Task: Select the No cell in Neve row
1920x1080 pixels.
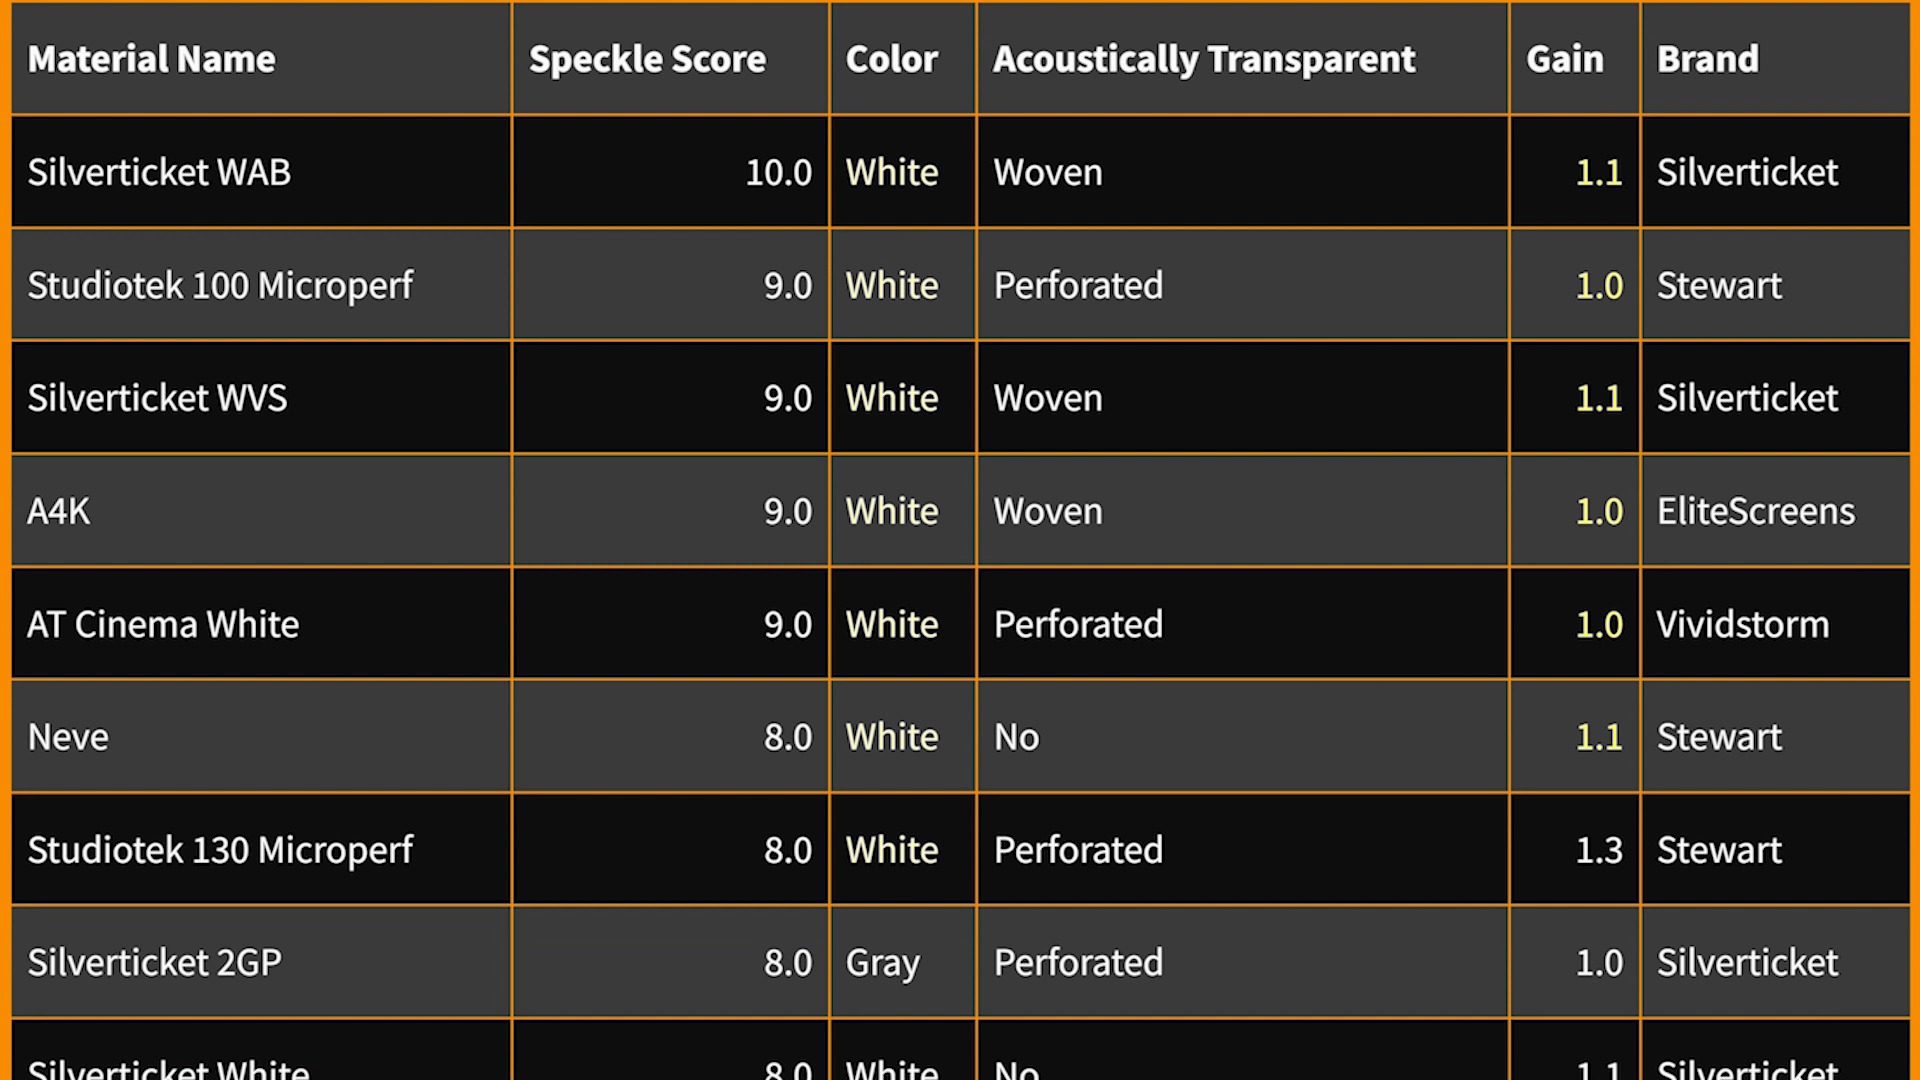Action: pyautogui.click(x=1243, y=737)
